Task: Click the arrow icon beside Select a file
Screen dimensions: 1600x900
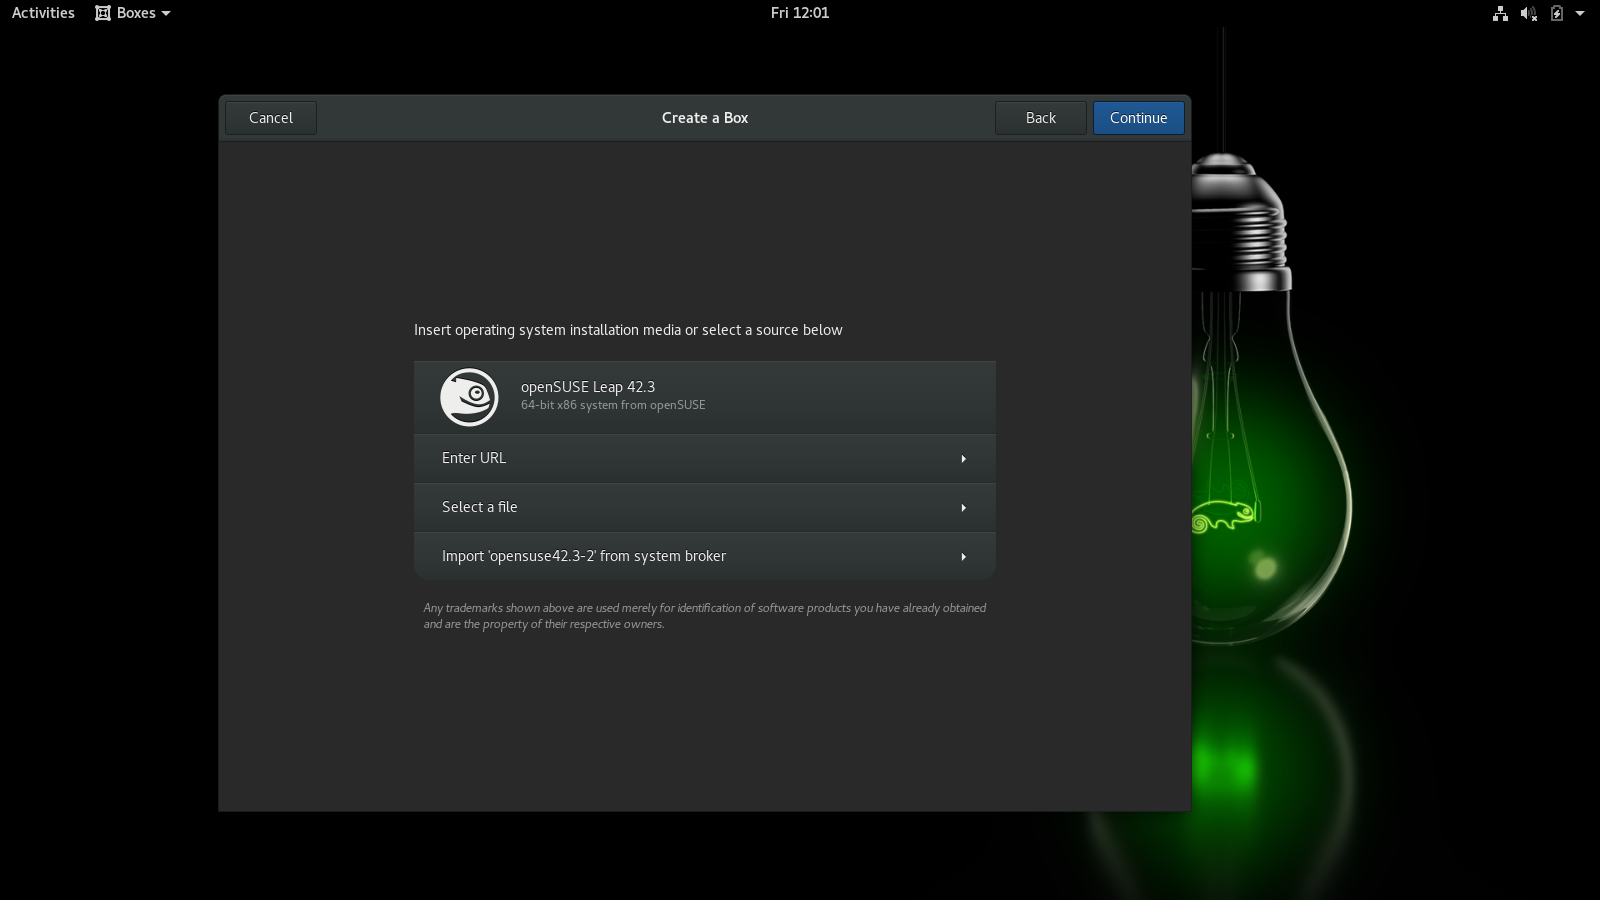Action: 963,508
